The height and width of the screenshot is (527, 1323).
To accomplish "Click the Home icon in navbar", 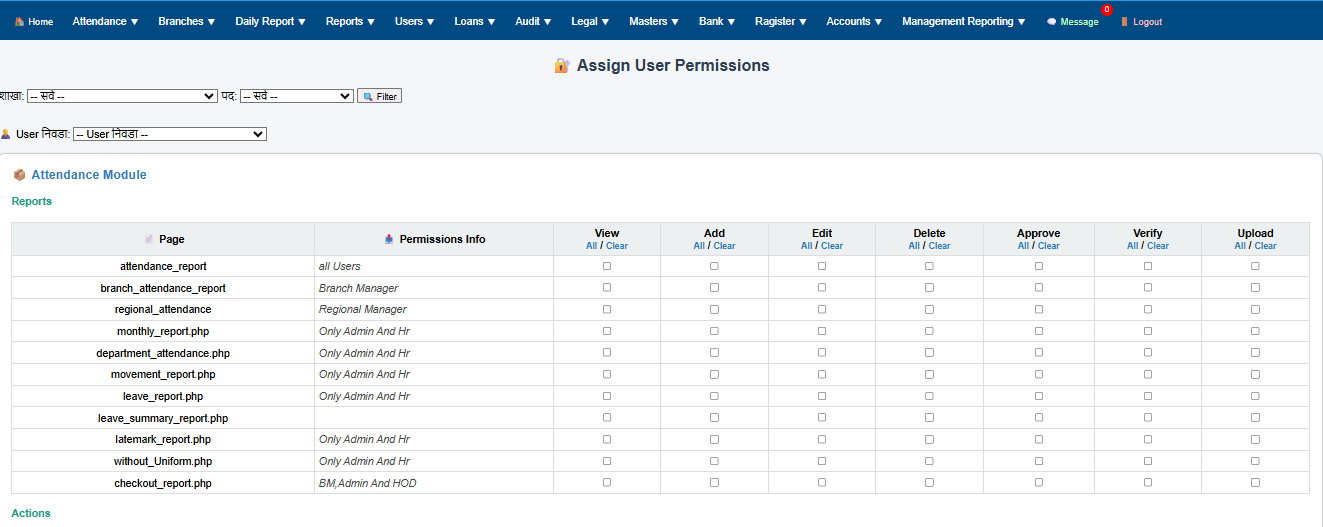I will (19, 22).
